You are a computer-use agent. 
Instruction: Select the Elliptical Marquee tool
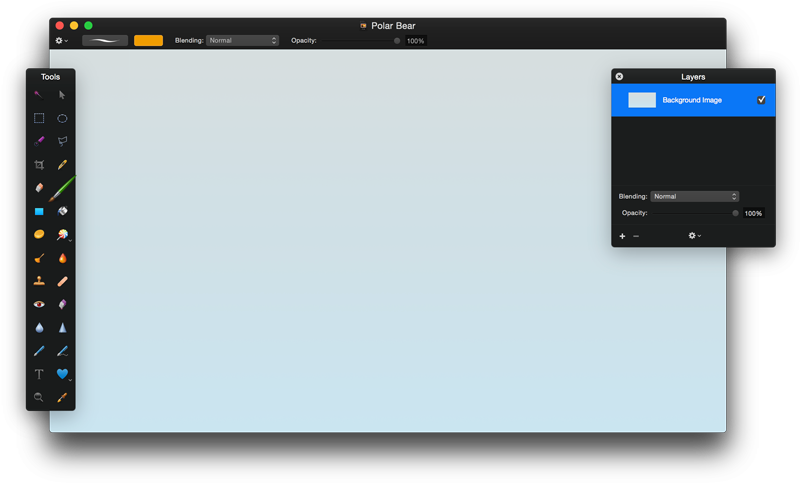[62, 118]
